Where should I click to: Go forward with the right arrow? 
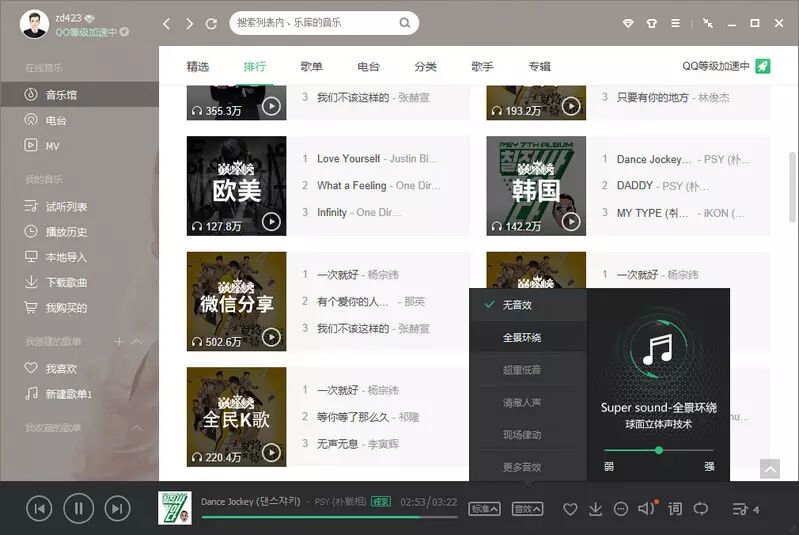pos(189,23)
